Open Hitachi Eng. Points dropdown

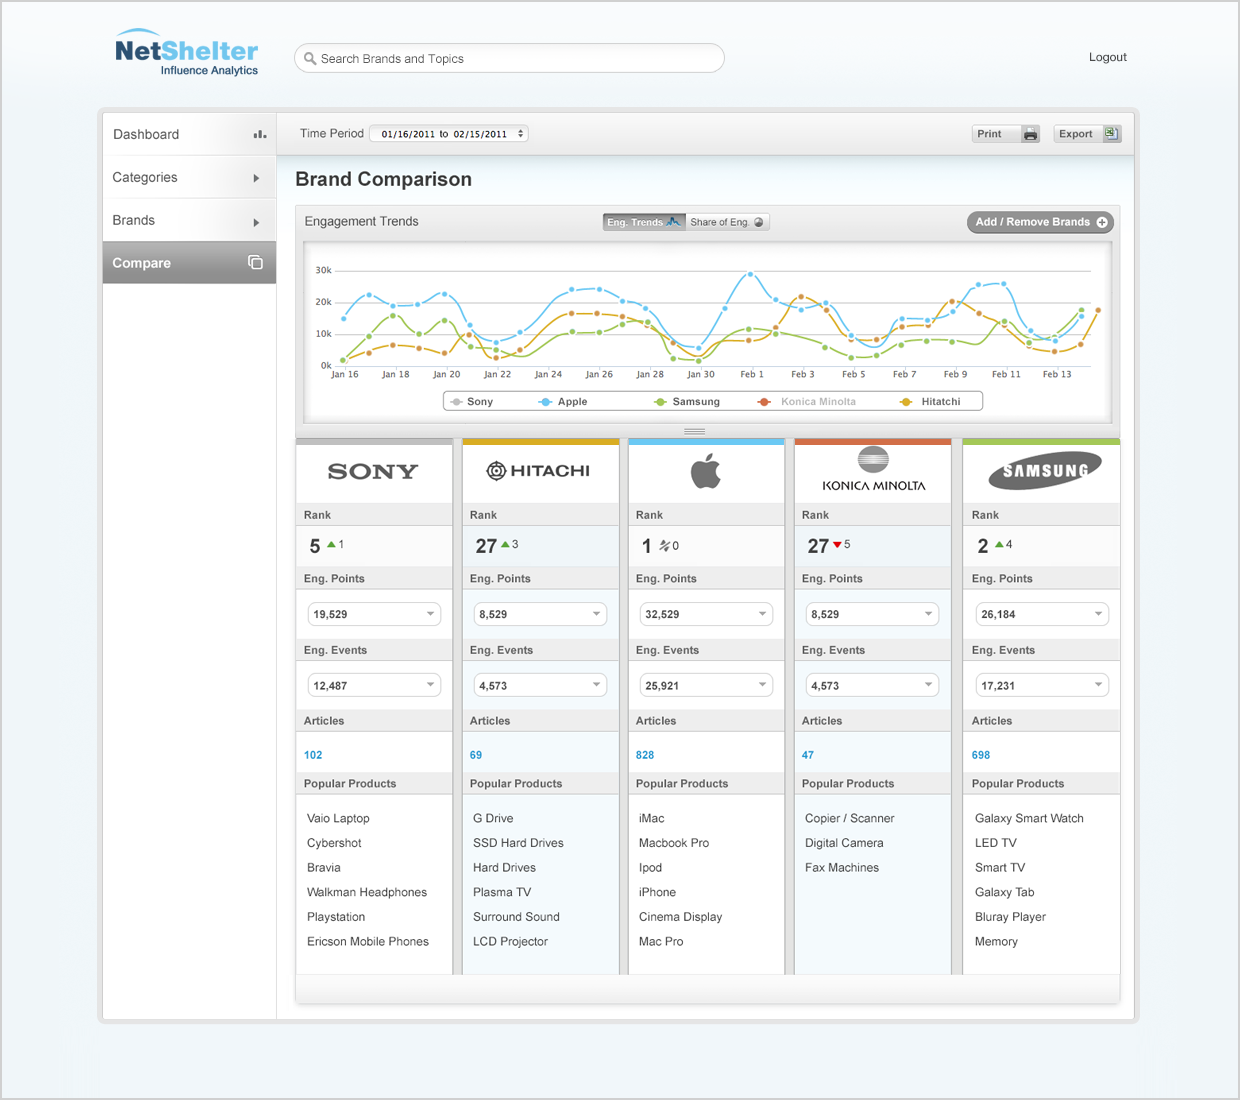tap(540, 614)
